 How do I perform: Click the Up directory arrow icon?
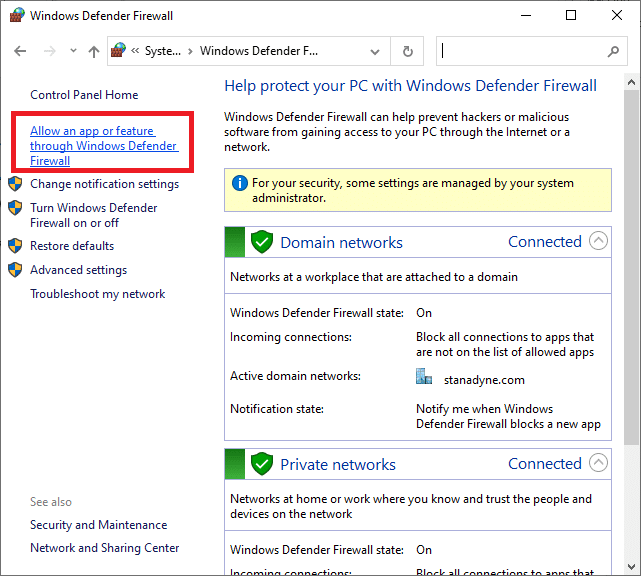[93, 51]
